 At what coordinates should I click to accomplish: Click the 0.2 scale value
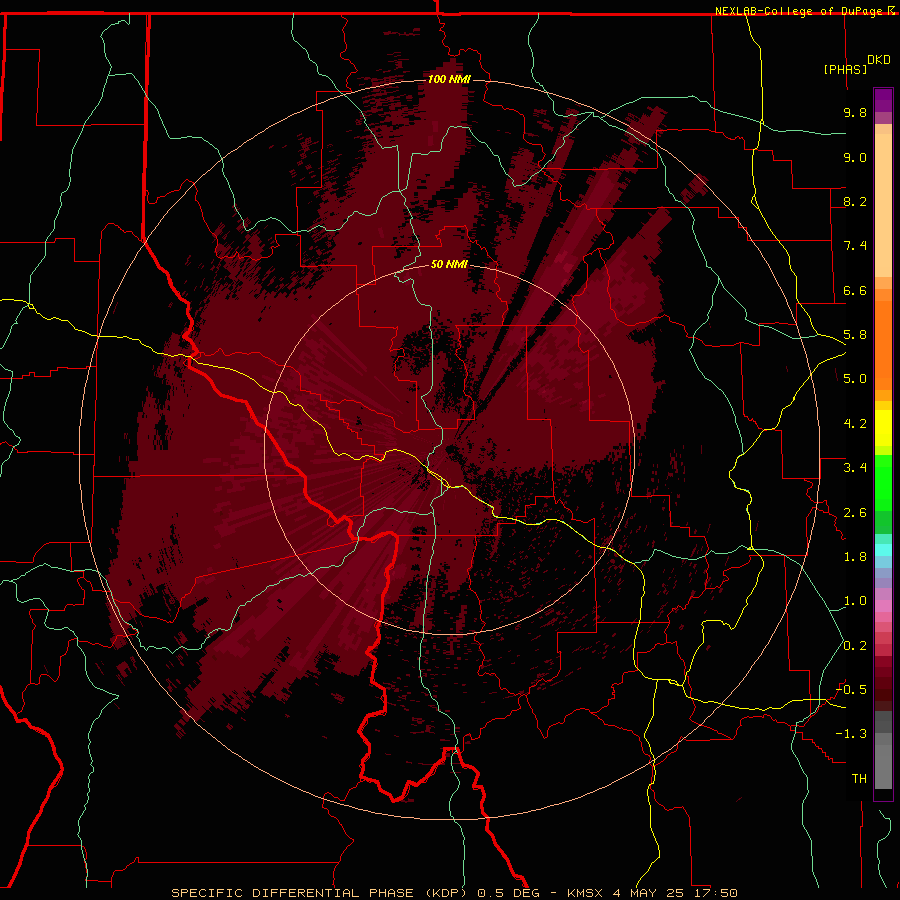855,646
